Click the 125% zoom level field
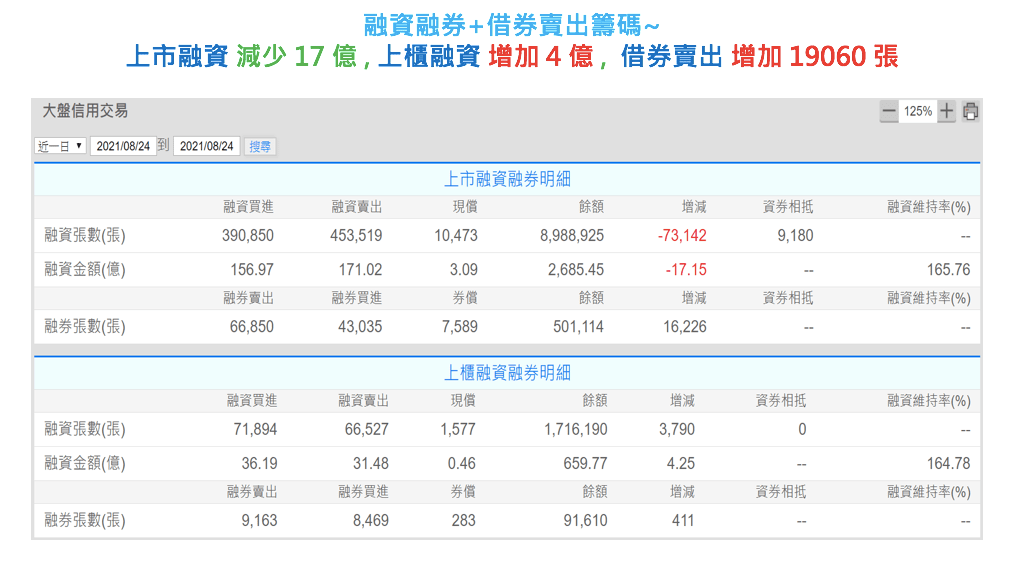Image resolution: width=1016 pixels, height=564 pixels. (x=917, y=112)
